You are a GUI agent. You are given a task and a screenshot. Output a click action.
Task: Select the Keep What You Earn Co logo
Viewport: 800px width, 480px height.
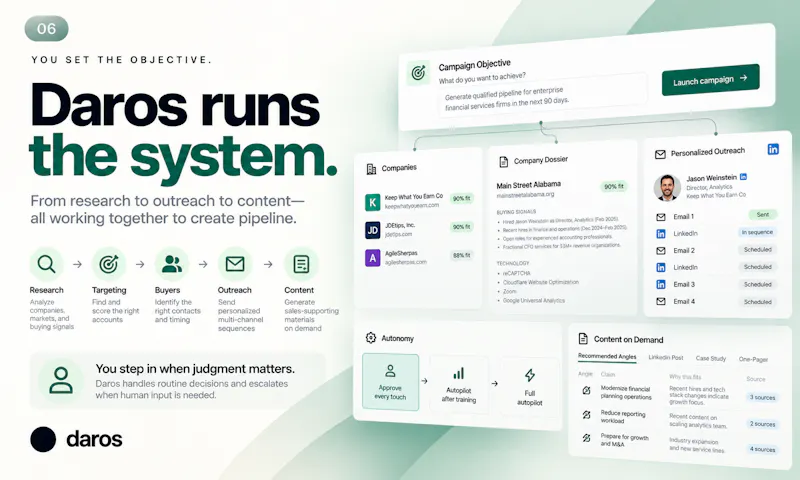coord(372,202)
